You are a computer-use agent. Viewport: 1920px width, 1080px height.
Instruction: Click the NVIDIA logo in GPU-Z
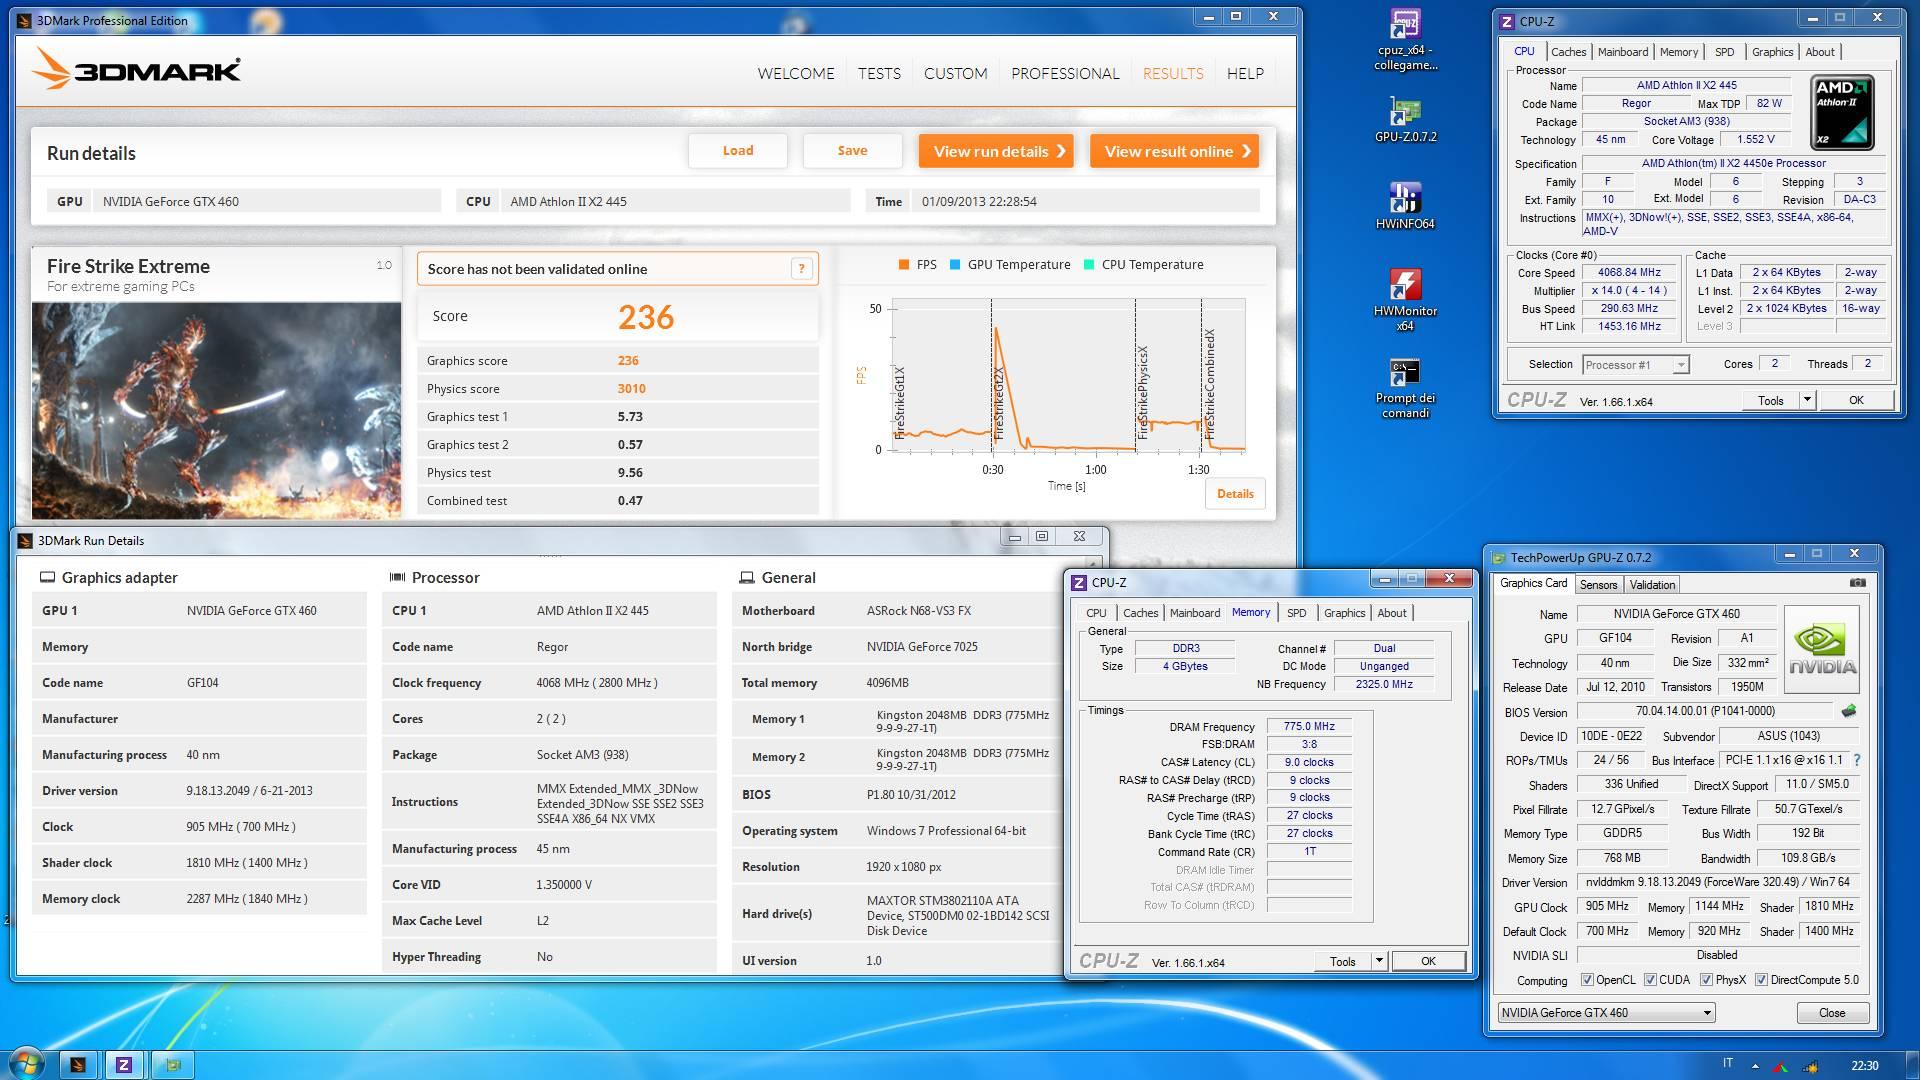1822,649
